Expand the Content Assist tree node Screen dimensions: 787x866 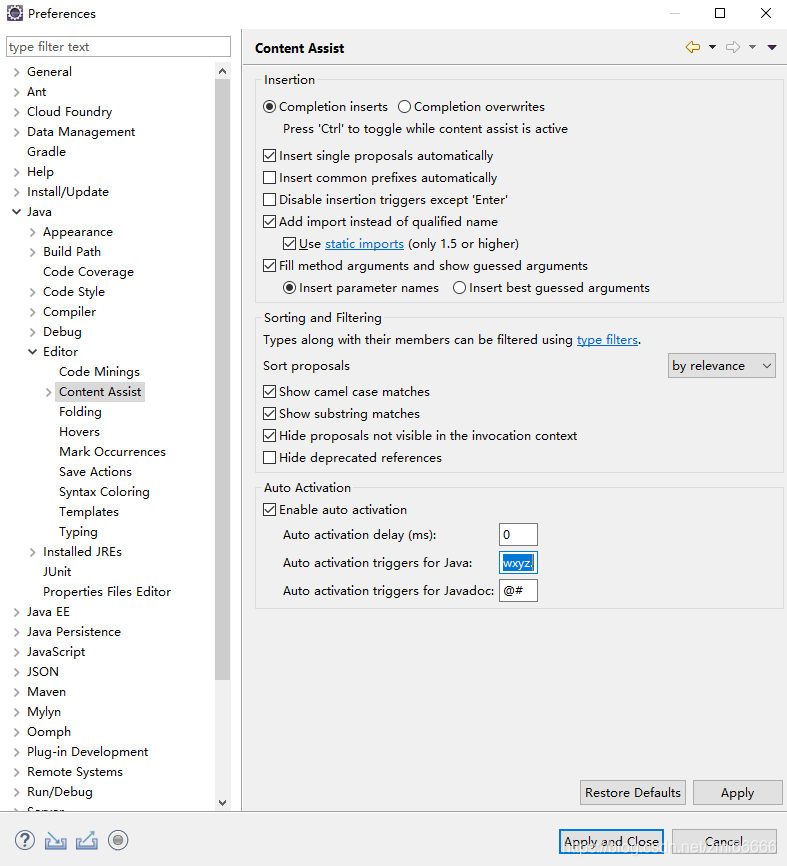point(49,392)
